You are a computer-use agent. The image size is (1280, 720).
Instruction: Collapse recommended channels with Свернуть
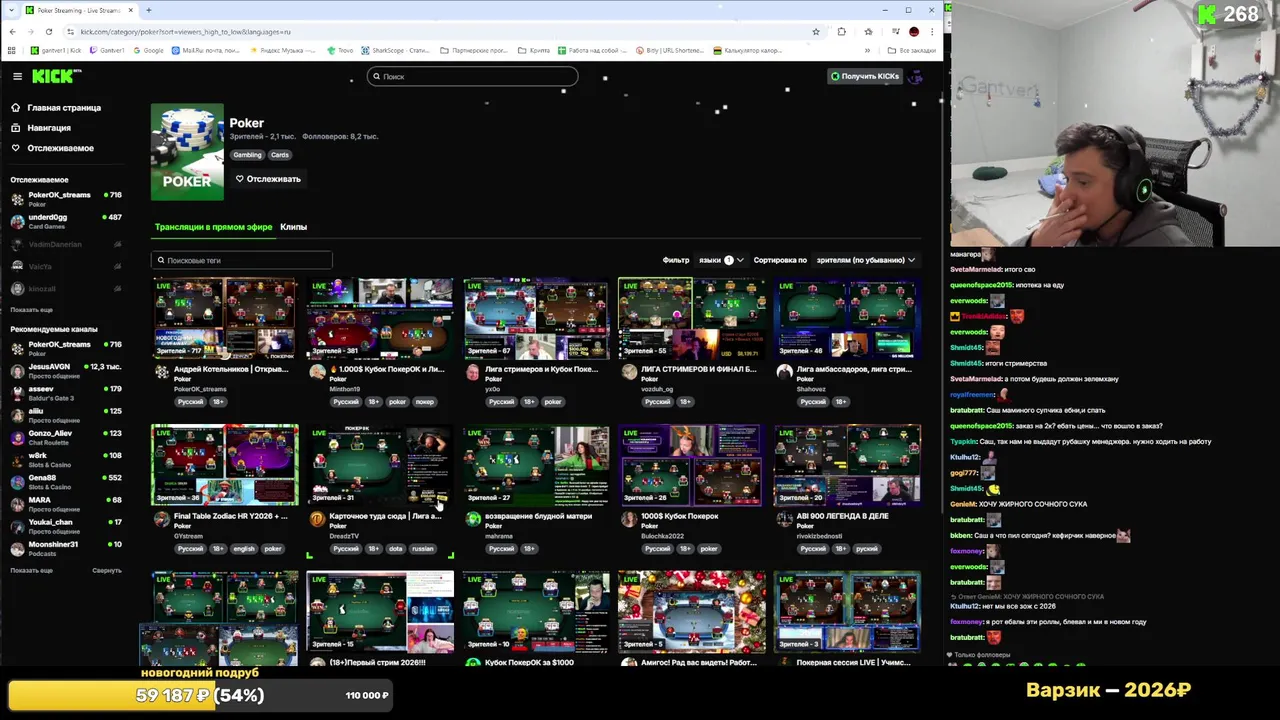[x=107, y=570]
